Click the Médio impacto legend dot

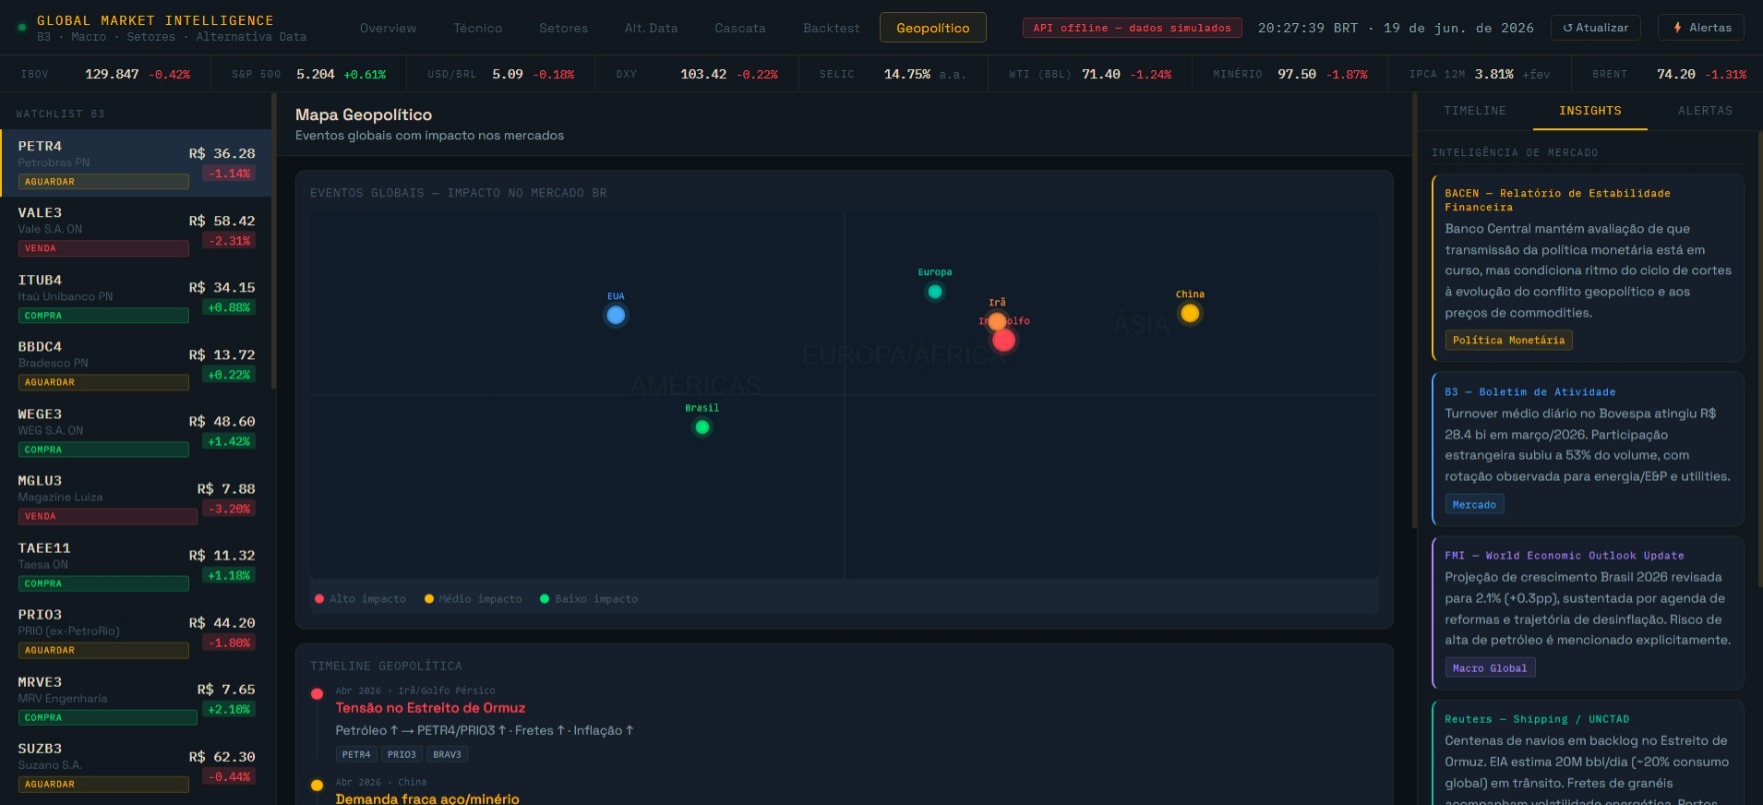point(429,599)
